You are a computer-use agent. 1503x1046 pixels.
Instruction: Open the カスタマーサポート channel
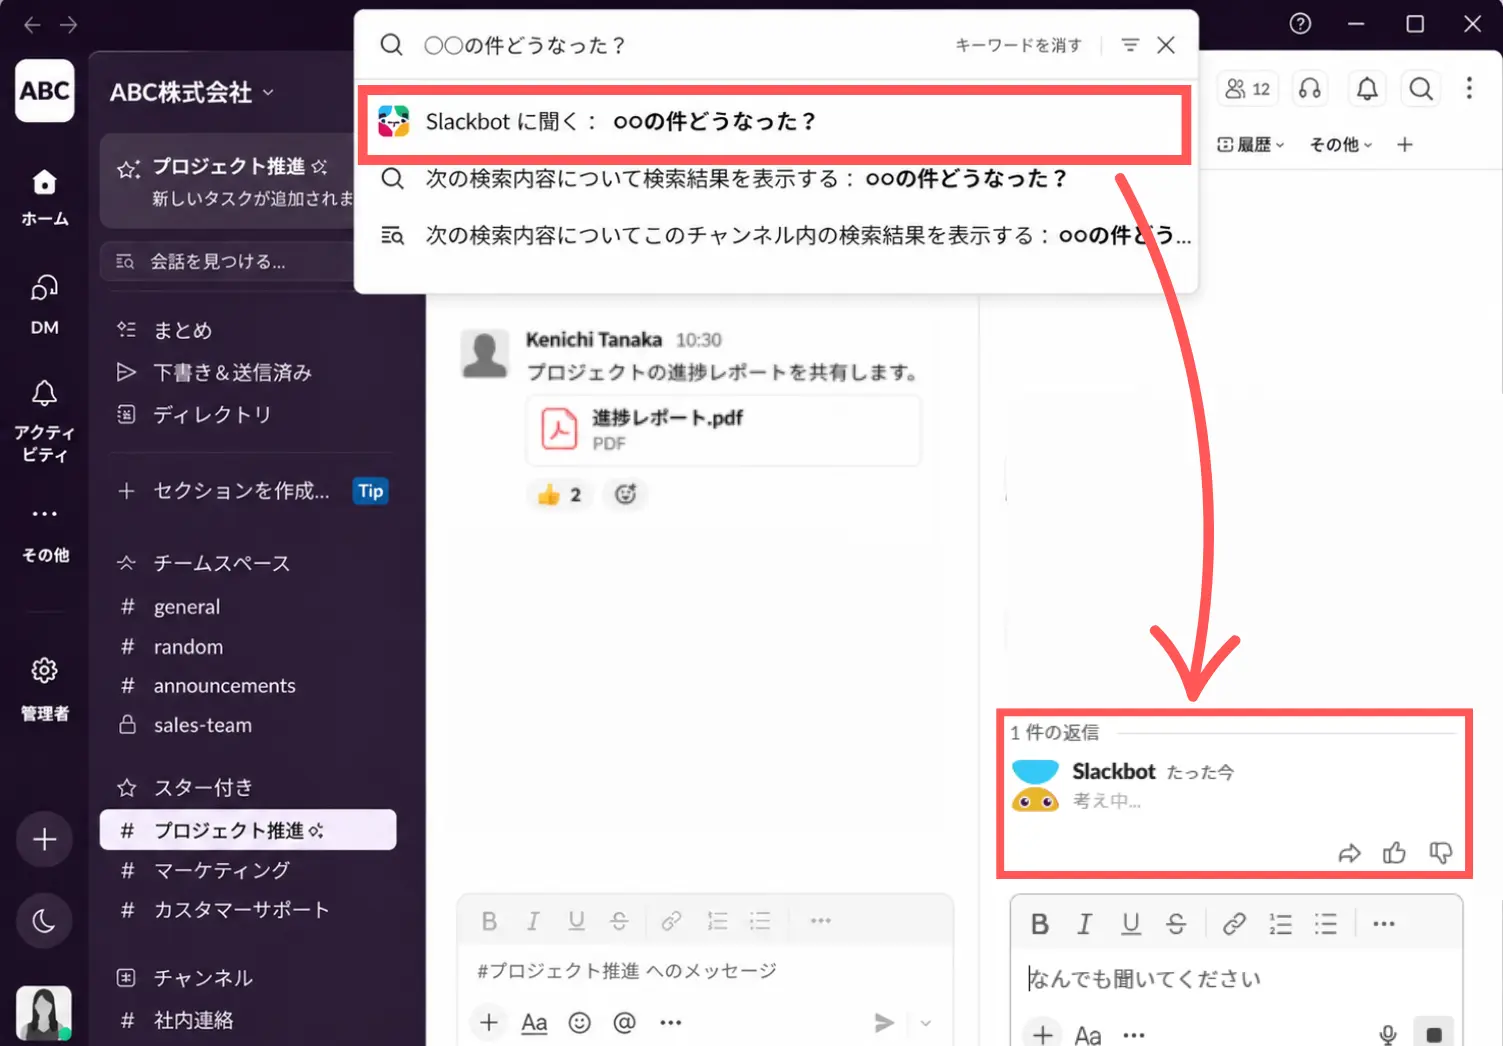pyautogui.click(x=241, y=910)
